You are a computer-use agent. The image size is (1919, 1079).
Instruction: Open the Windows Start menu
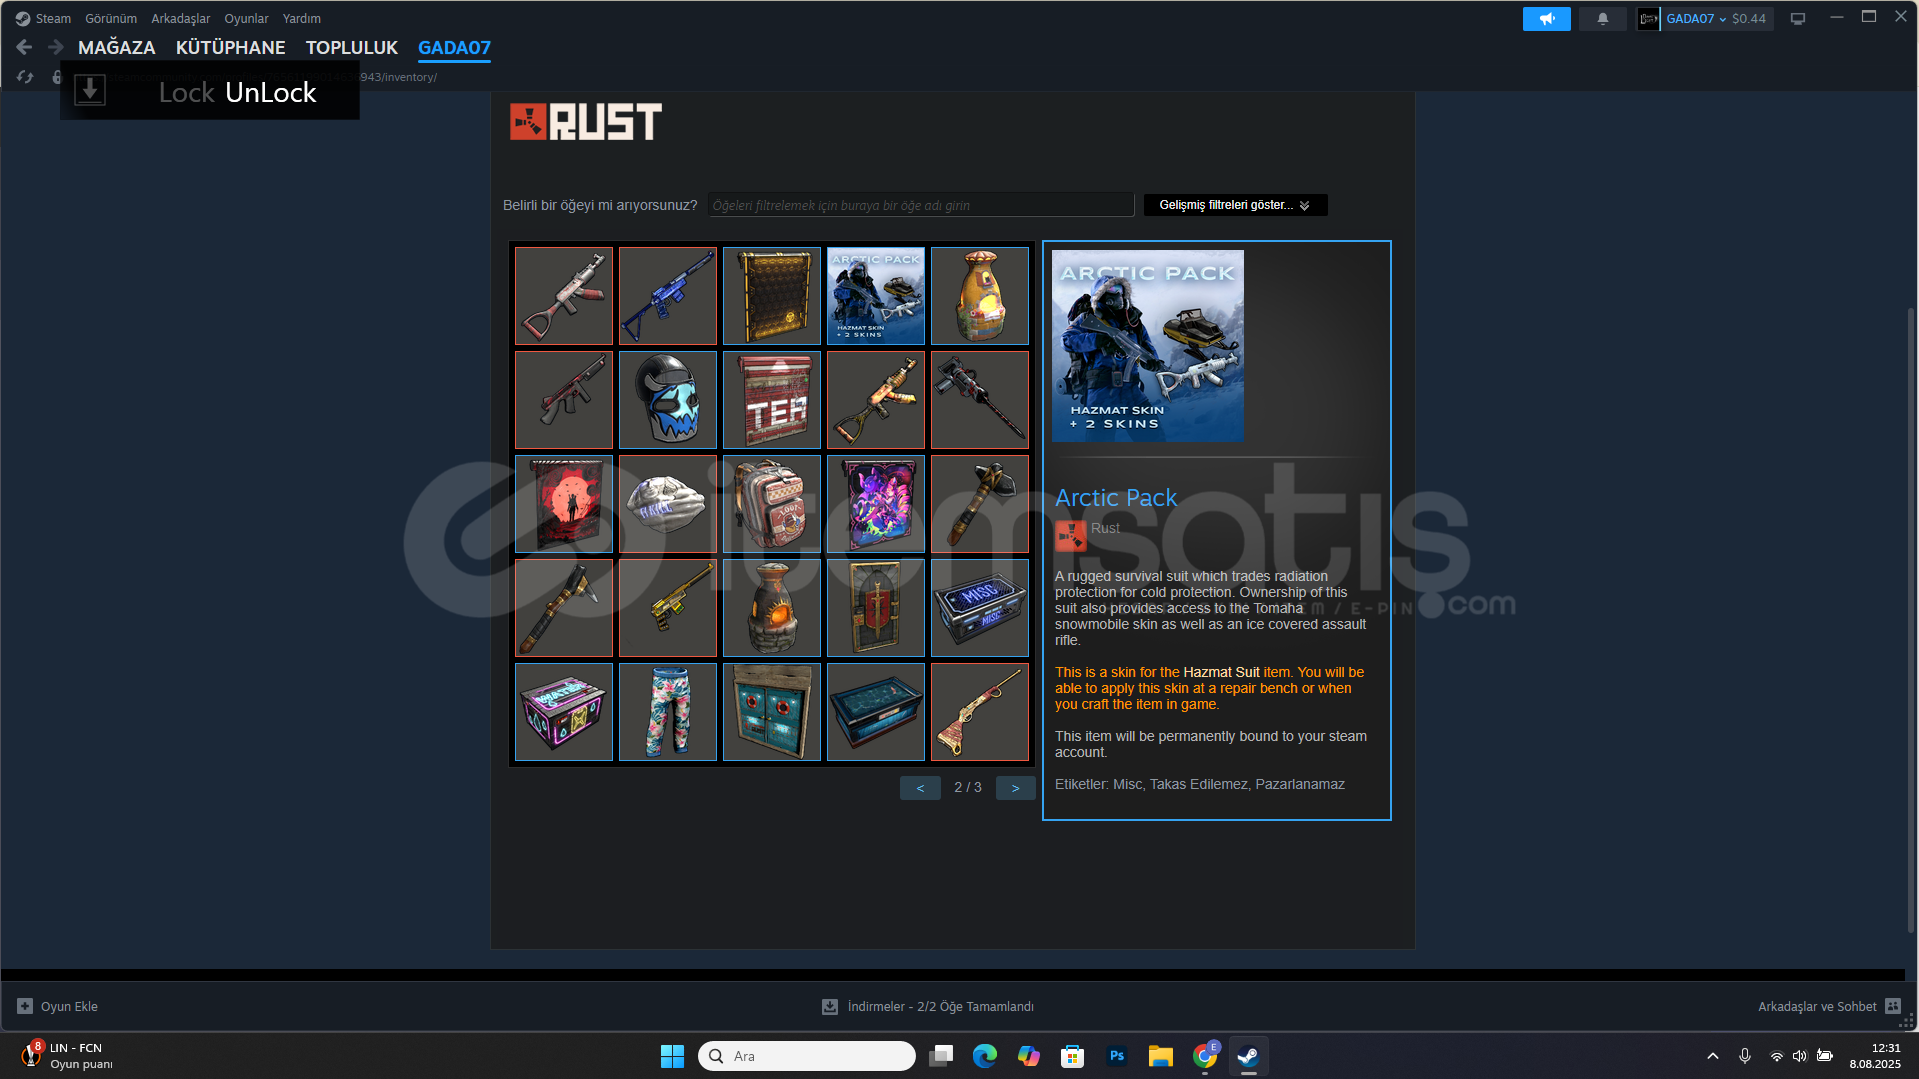[672, 1056]
